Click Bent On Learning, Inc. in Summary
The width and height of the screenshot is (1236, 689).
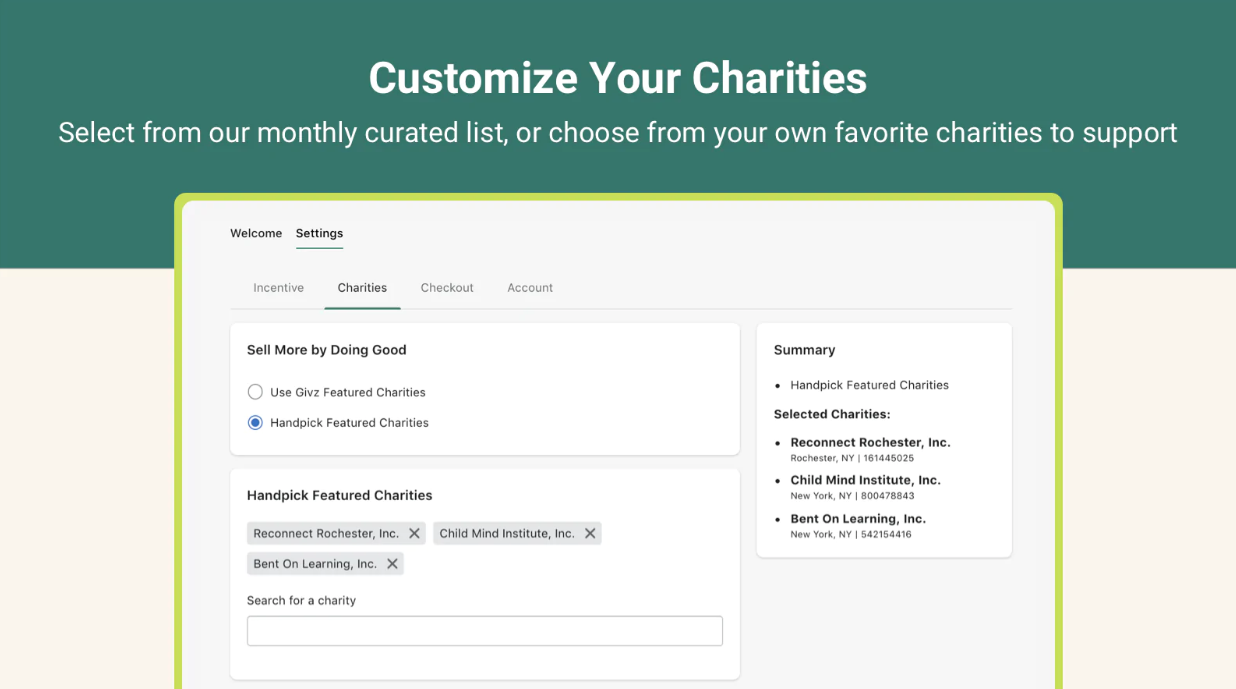pyautogui.click(x=858, y=519)
